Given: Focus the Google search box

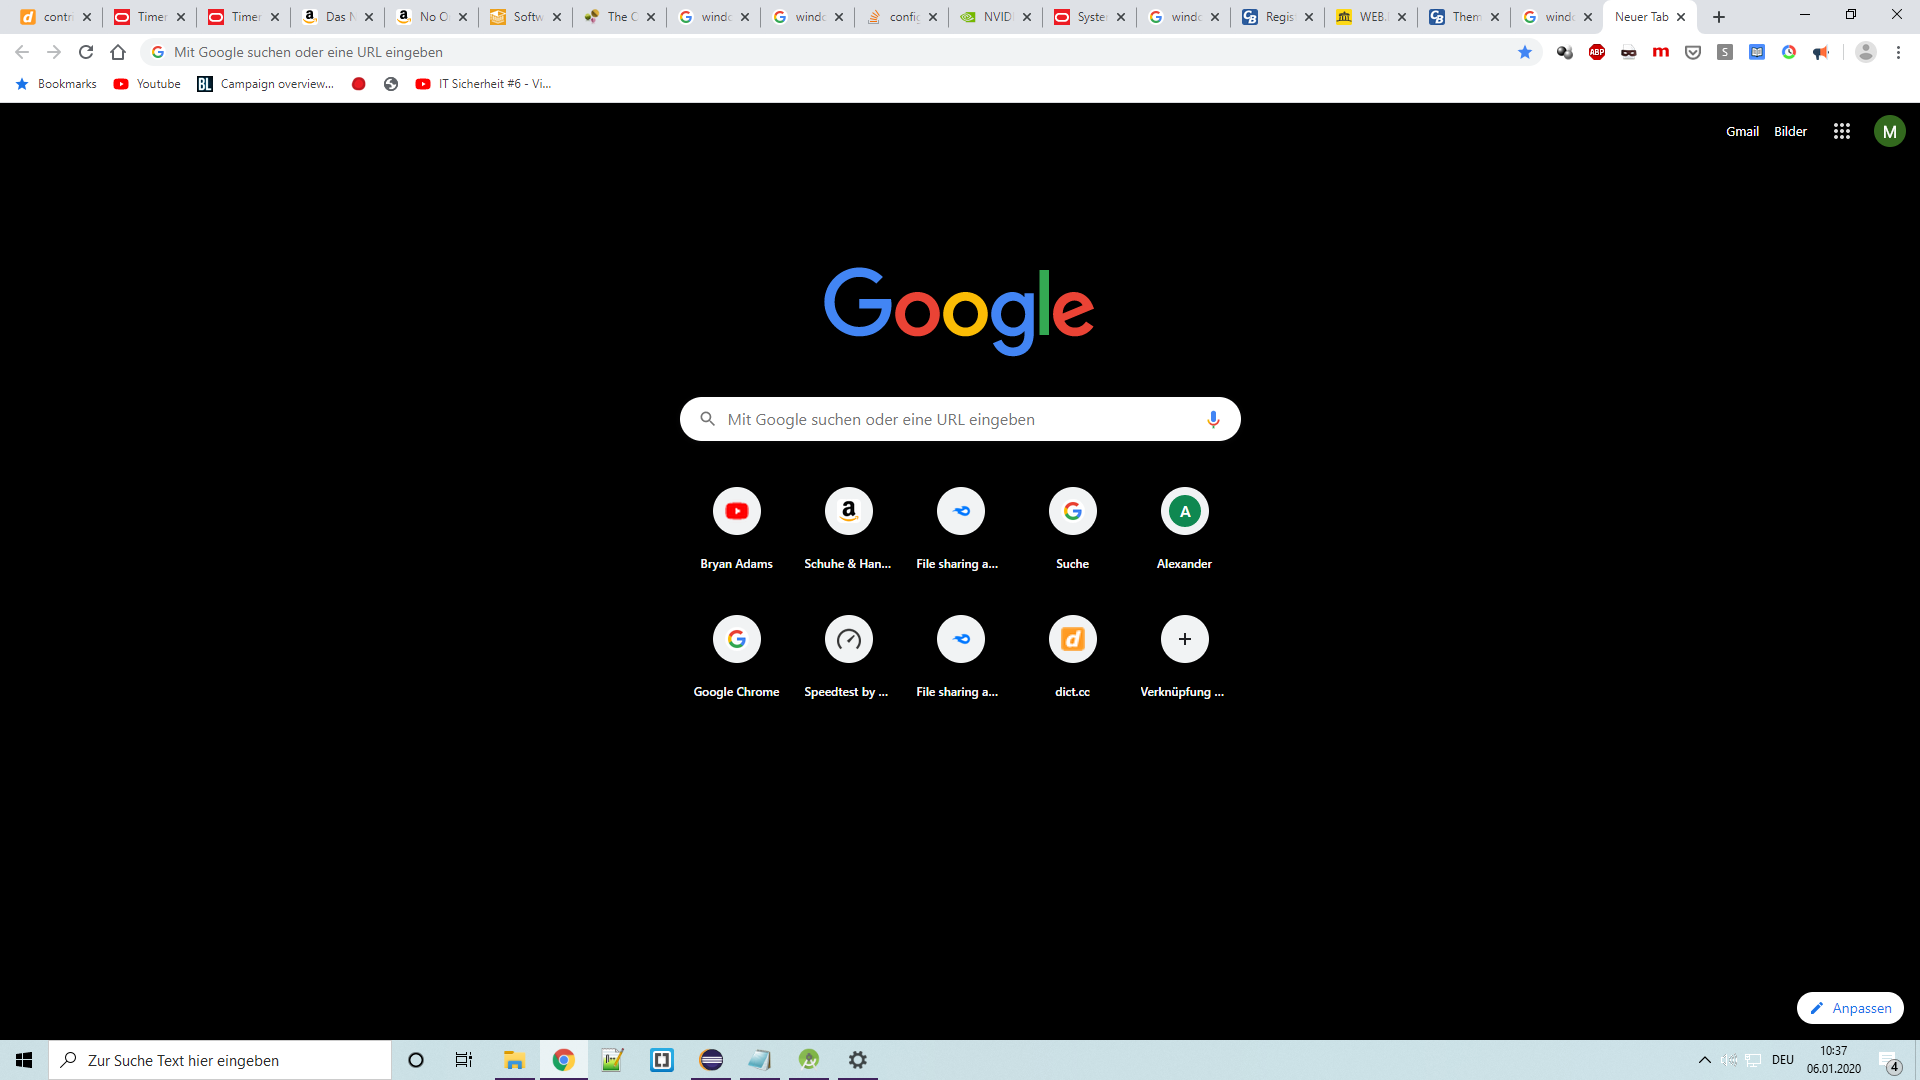Looking at the screenshot, I should point(960,419).
